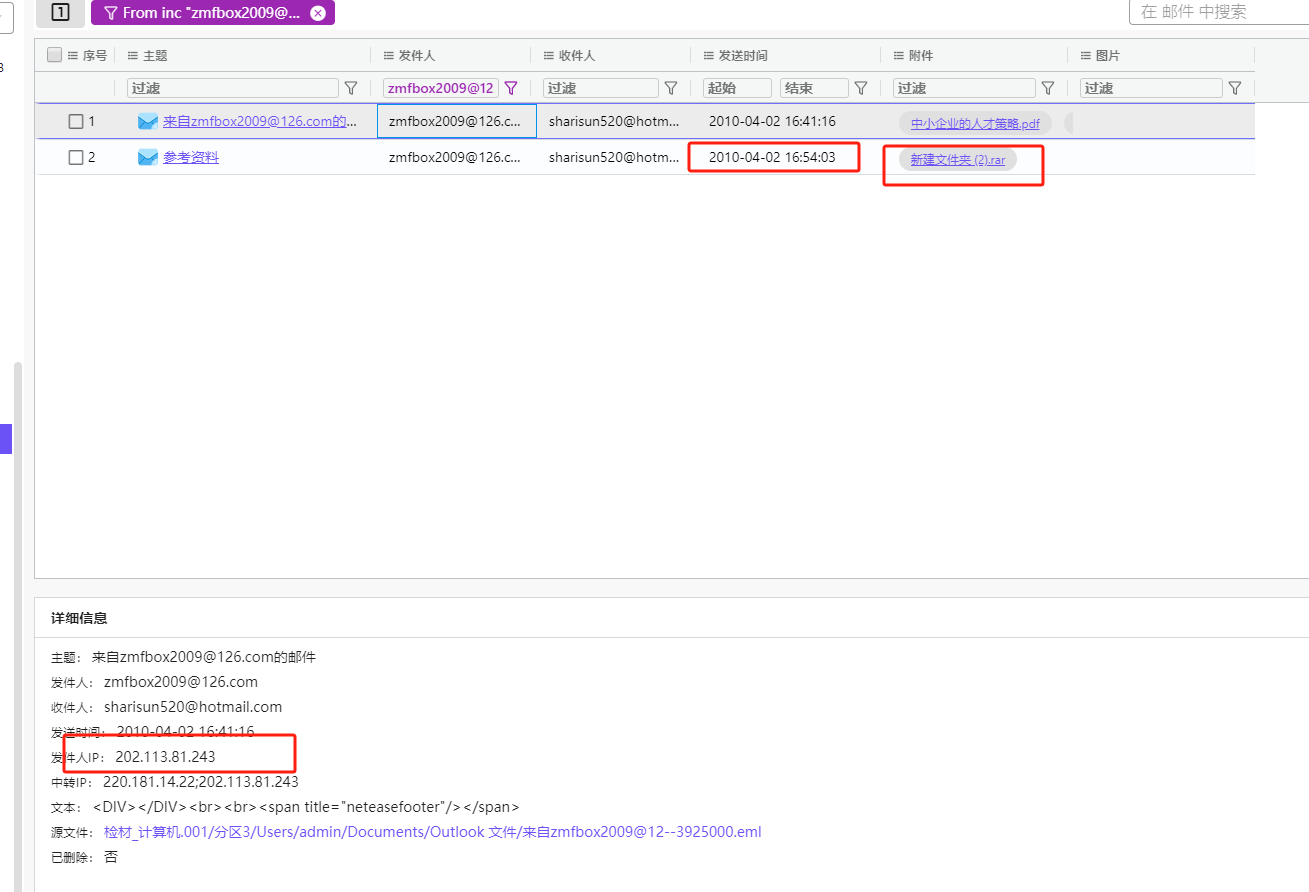1309x892 pixels.
Task: Click the funnel icon of 附件 filter
Action: tap(1048, 88)
